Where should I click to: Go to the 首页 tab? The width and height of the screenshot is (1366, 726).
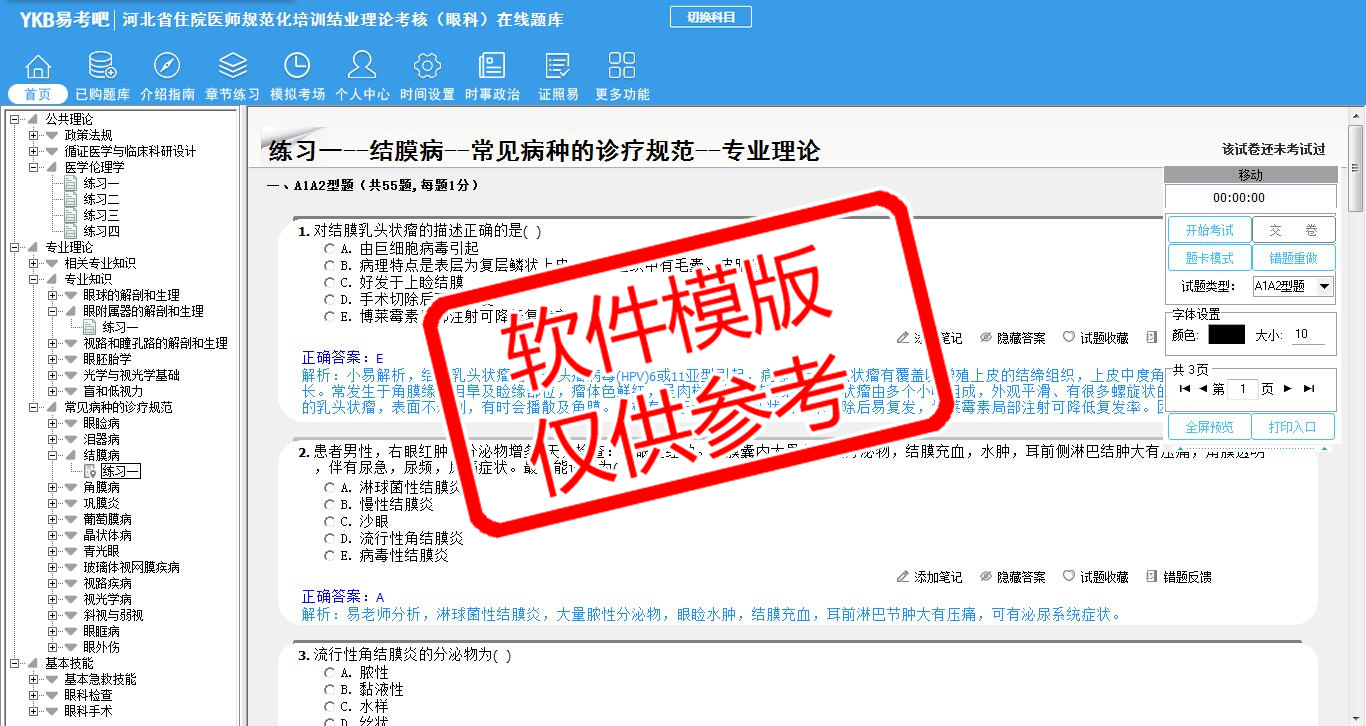pos(38,94)
